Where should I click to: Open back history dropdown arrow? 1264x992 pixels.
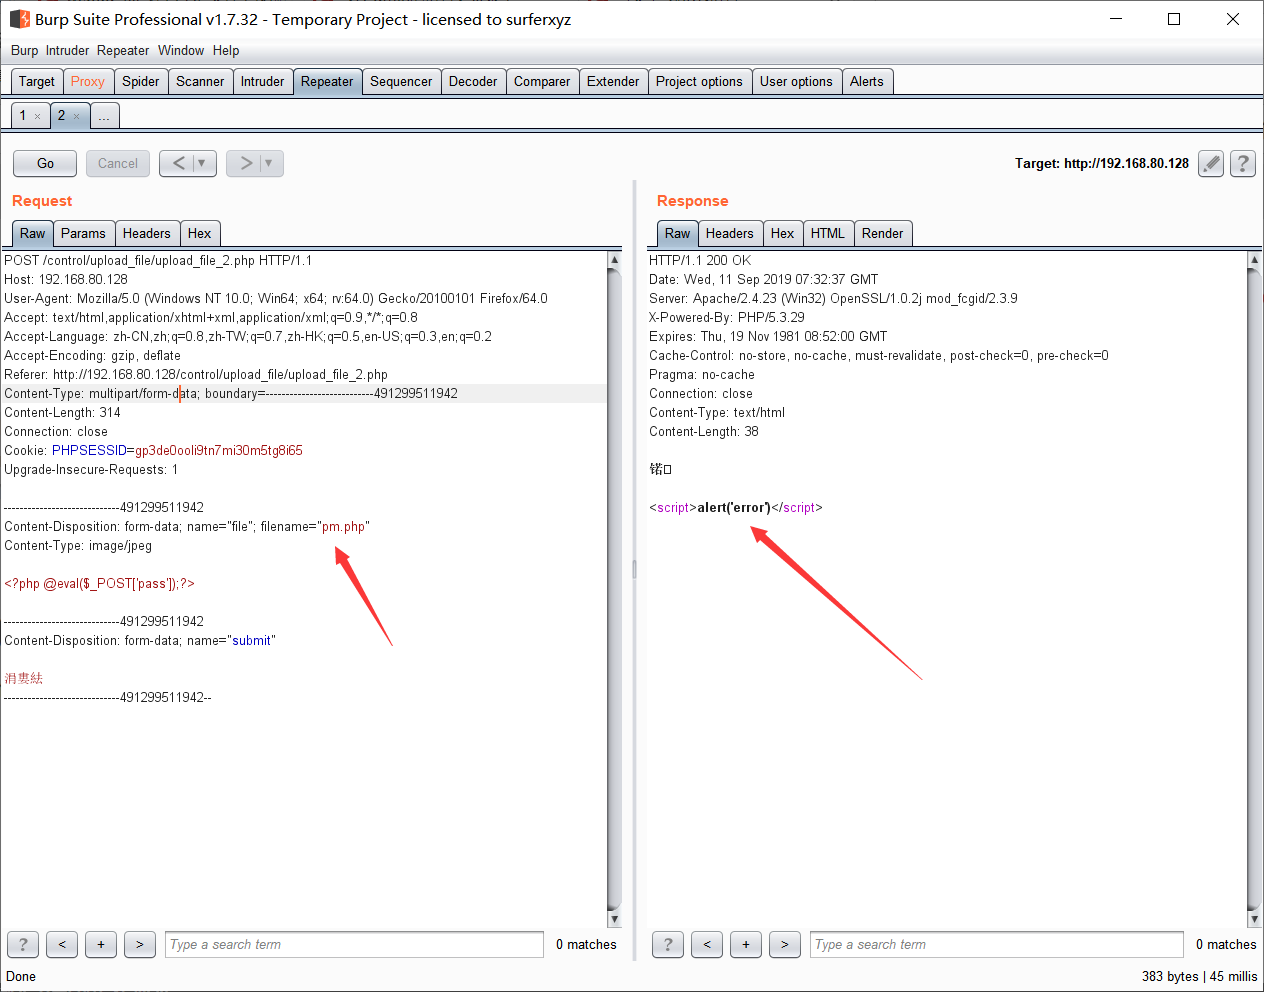(x=203, y=163)
